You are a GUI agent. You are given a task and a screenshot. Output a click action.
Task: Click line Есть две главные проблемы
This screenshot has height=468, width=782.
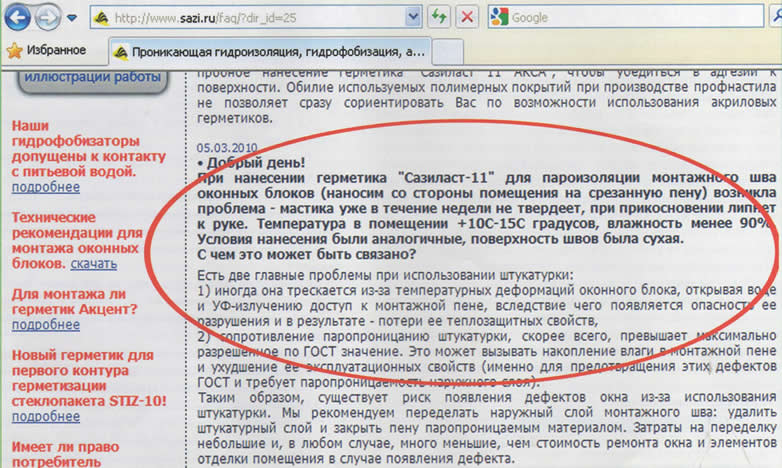(x=385, y=275)
